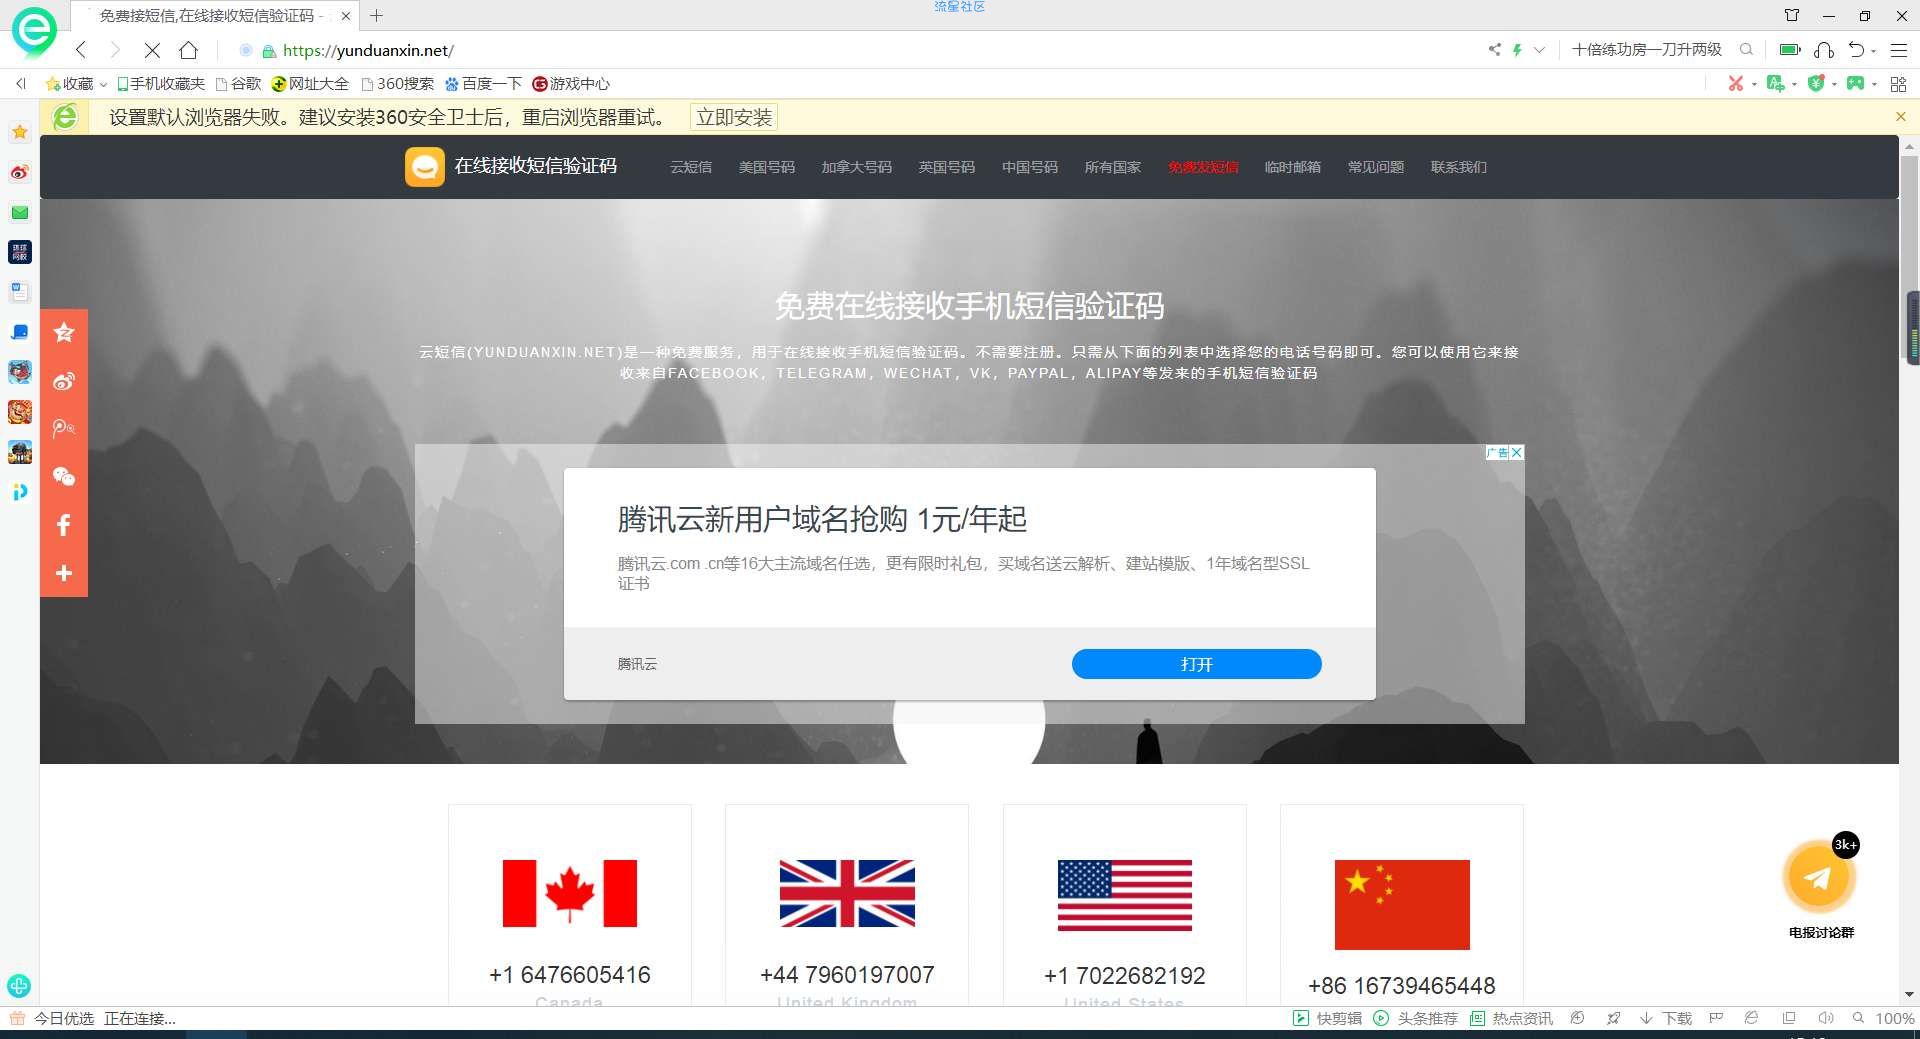The height and width of the screenshot is (1039, 1920).
Task: Expand the 收藏 dropdown arrow
Action: click(x=103, y=85)
